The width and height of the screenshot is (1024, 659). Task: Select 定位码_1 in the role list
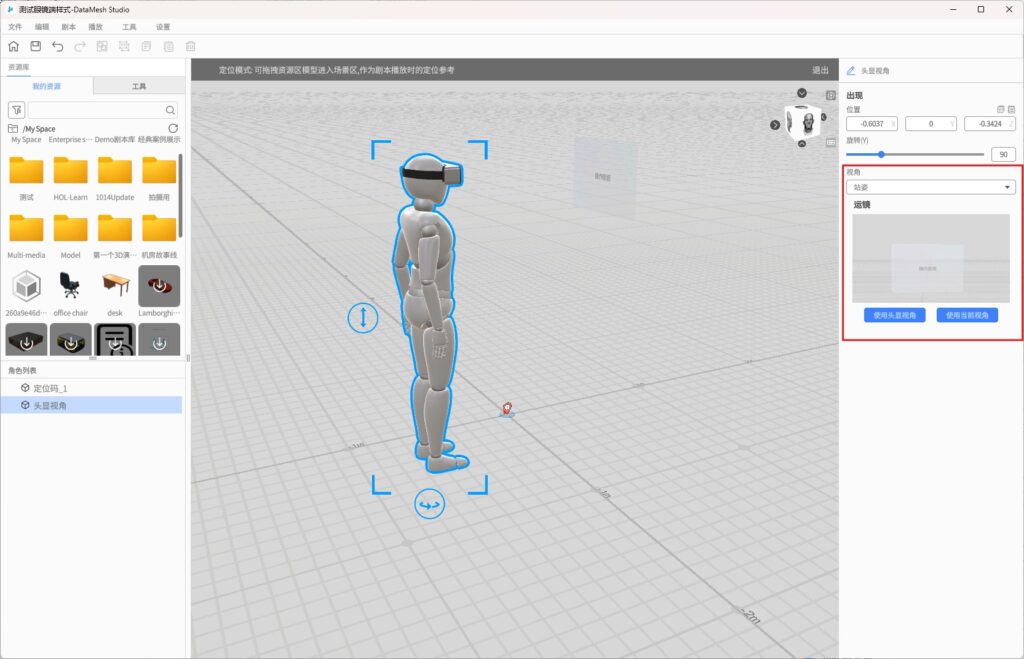pyautogui.click(x=50, y=388)
